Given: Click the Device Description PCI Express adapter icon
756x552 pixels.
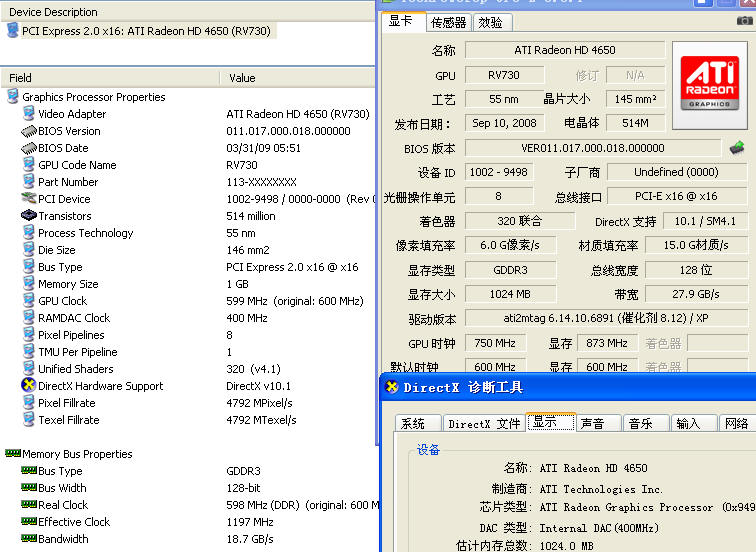Looking at the screenshot, I should [x=13, y=30].
